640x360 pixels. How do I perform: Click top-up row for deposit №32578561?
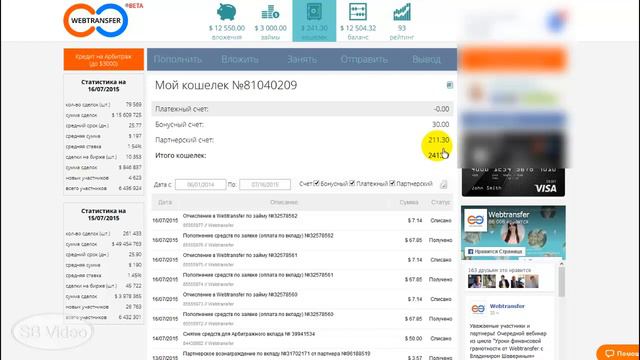coord(302,279)
